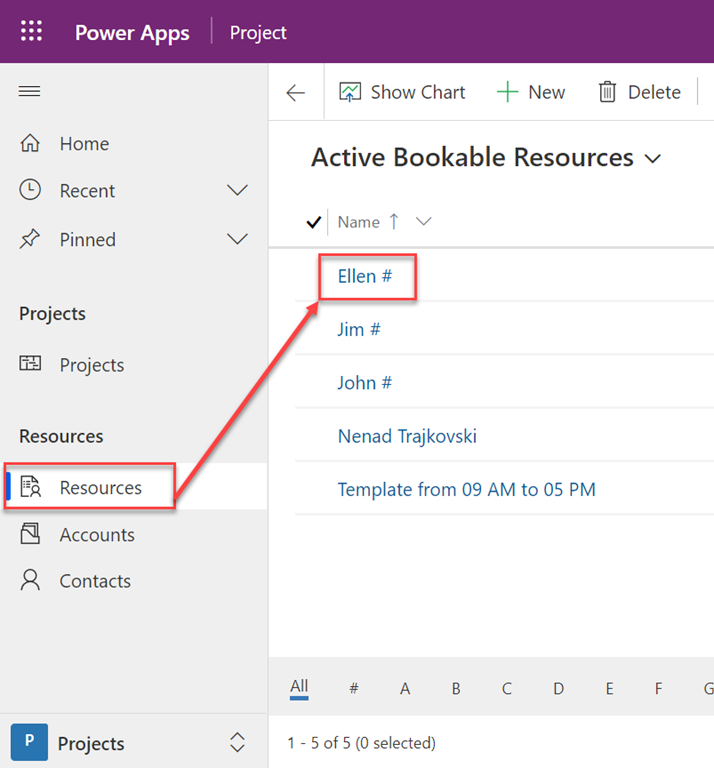This screenshot has height=768, width=714.
Task: Open Accounts from the sidebar
Action: 96,535
